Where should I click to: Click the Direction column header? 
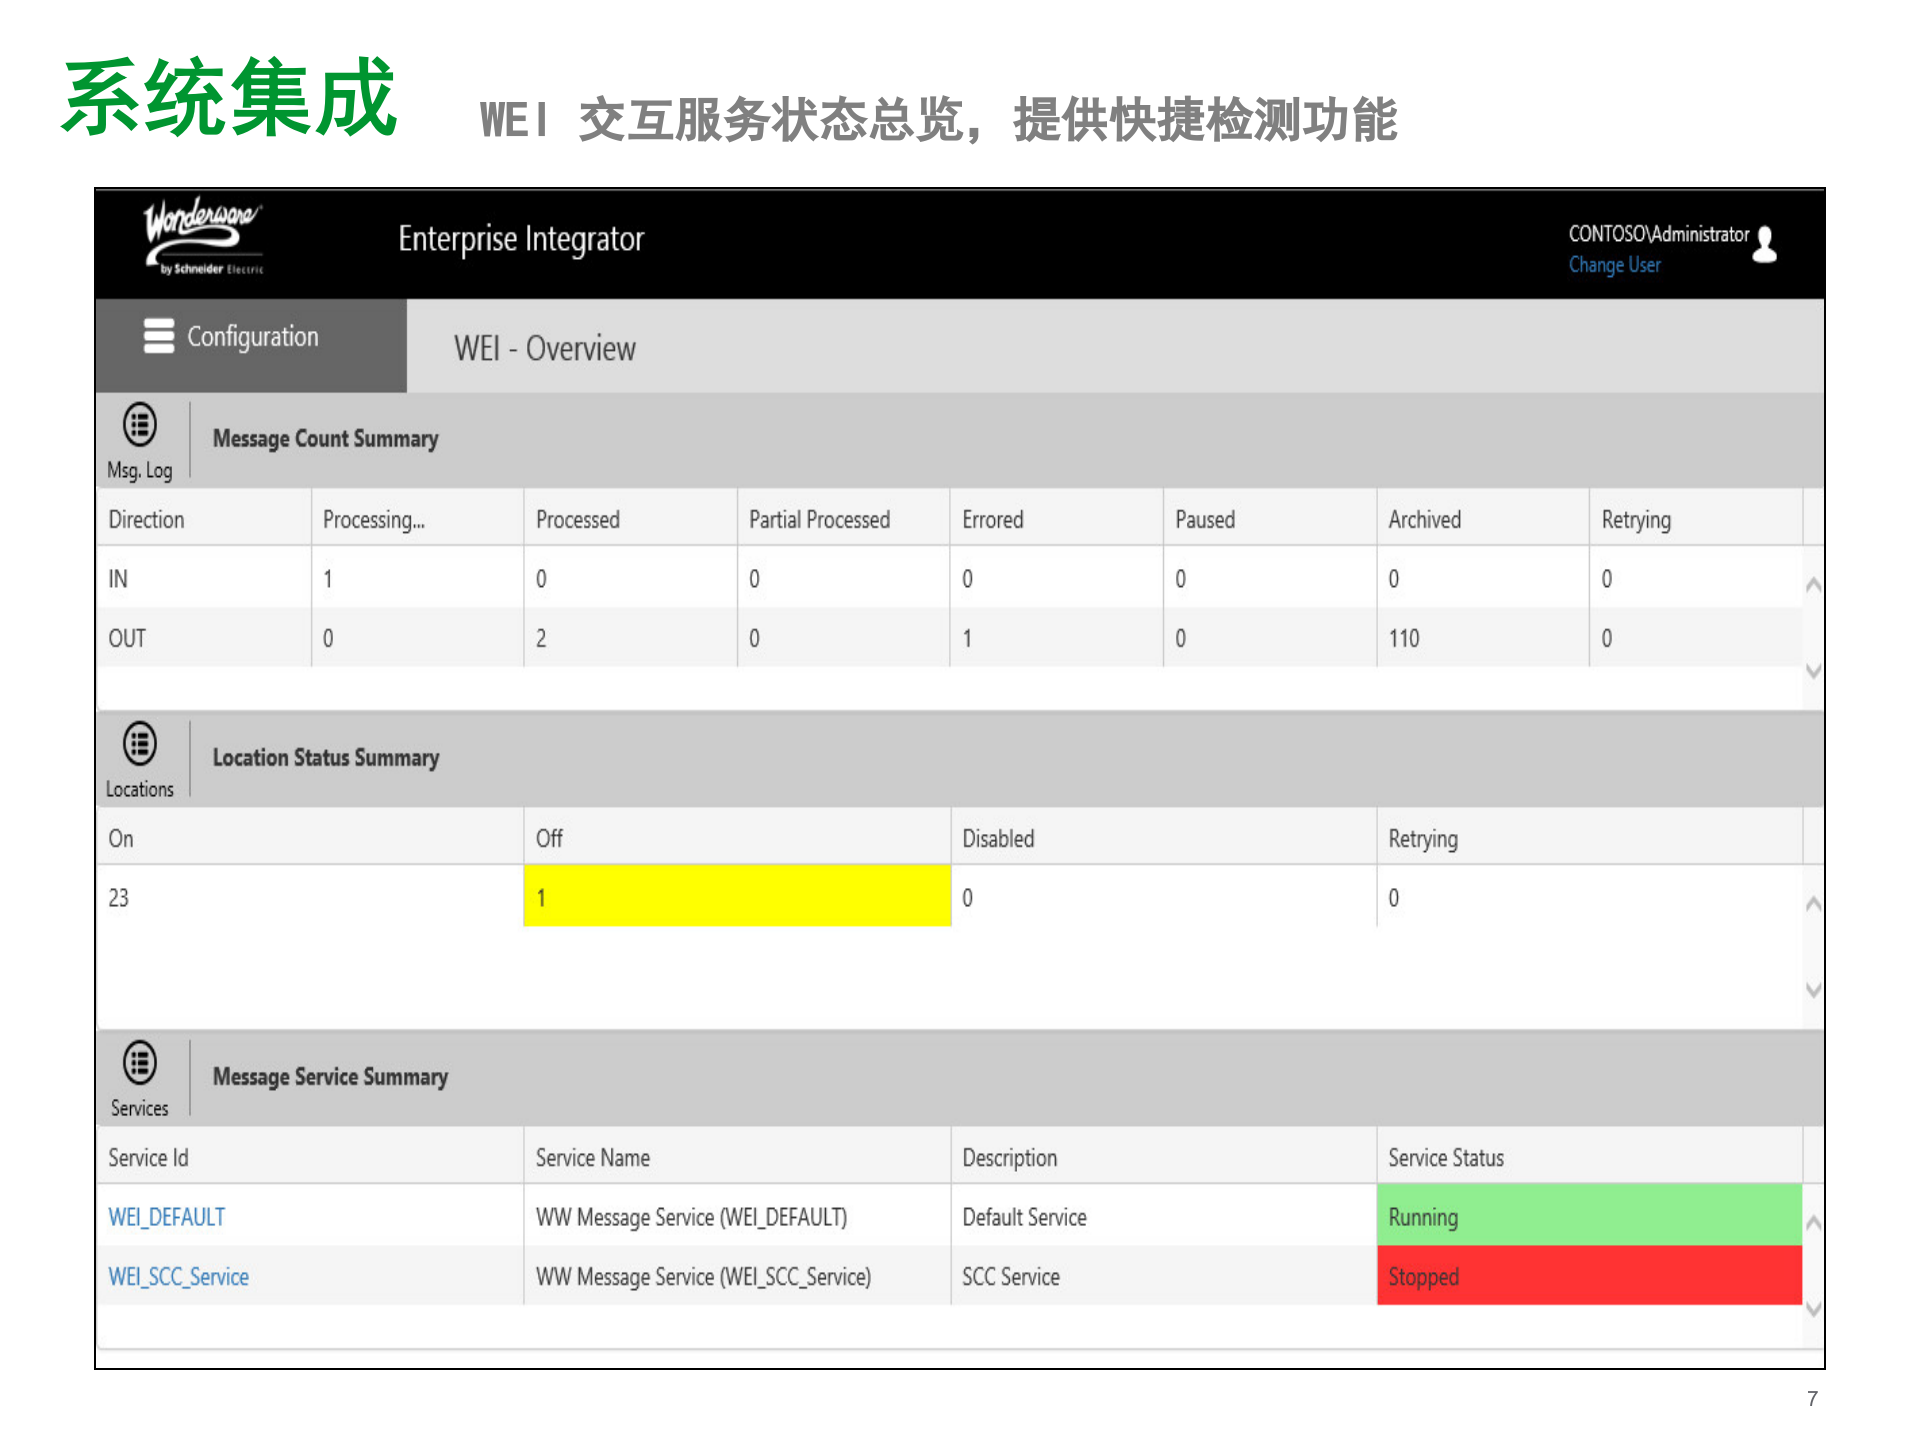pos(146,519)
